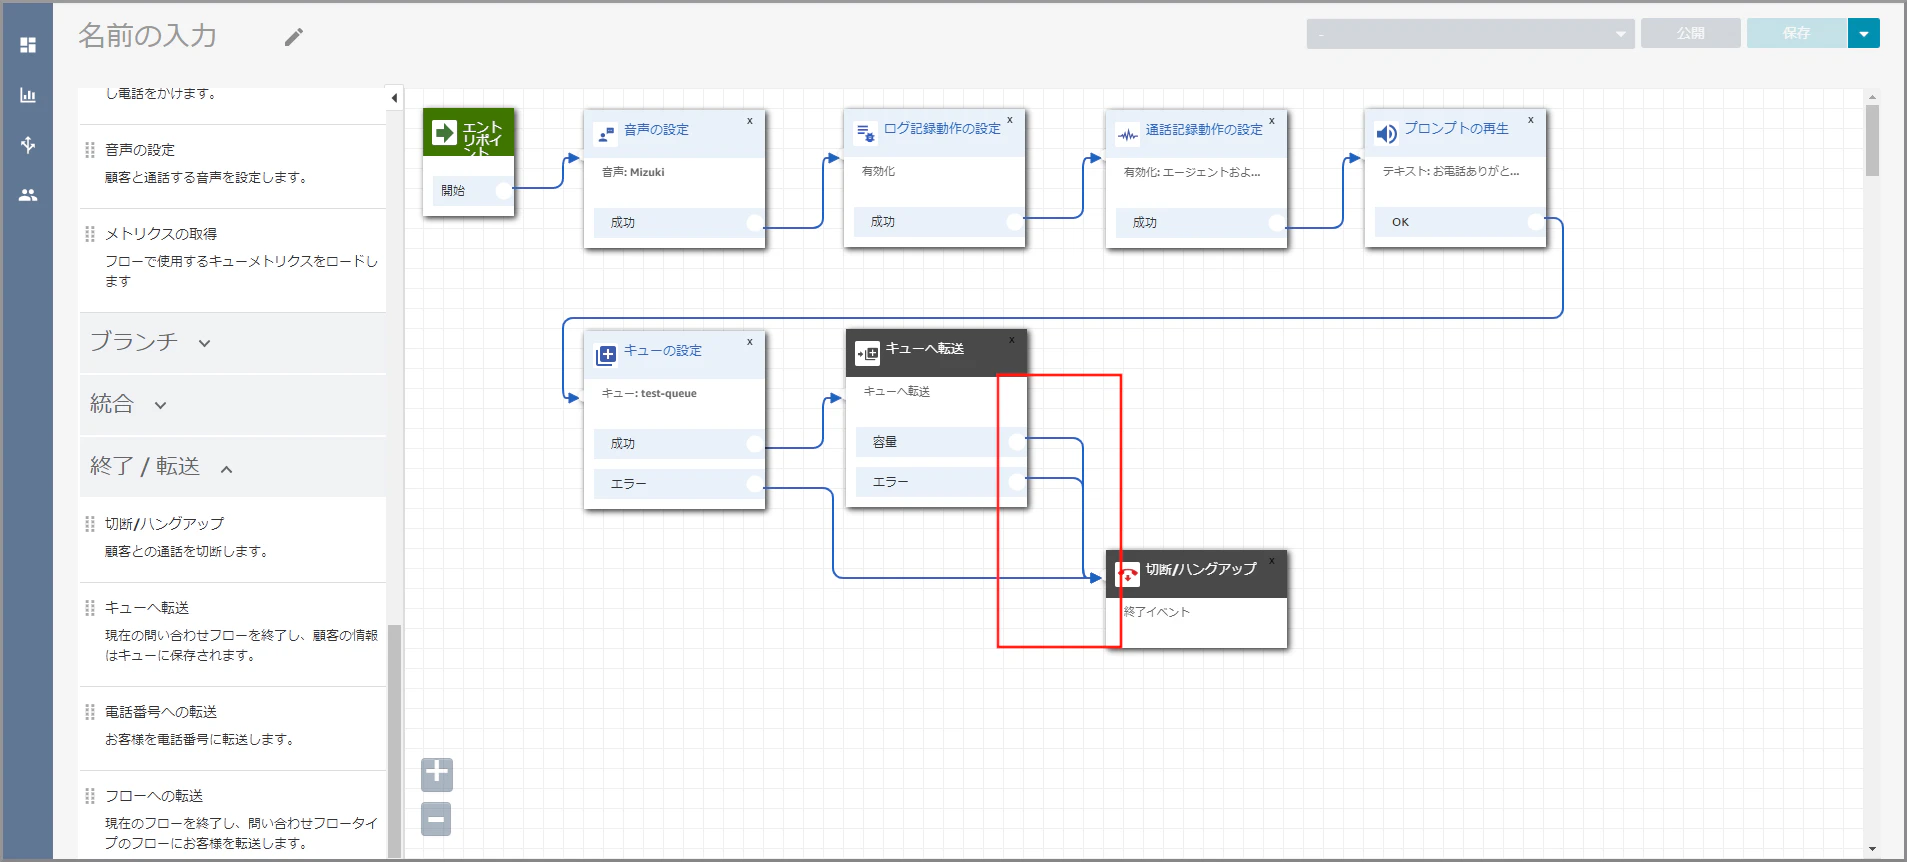Collapse the left block palette panel
Viewport: 1907px width, 862px height.
tap(394, 98)
